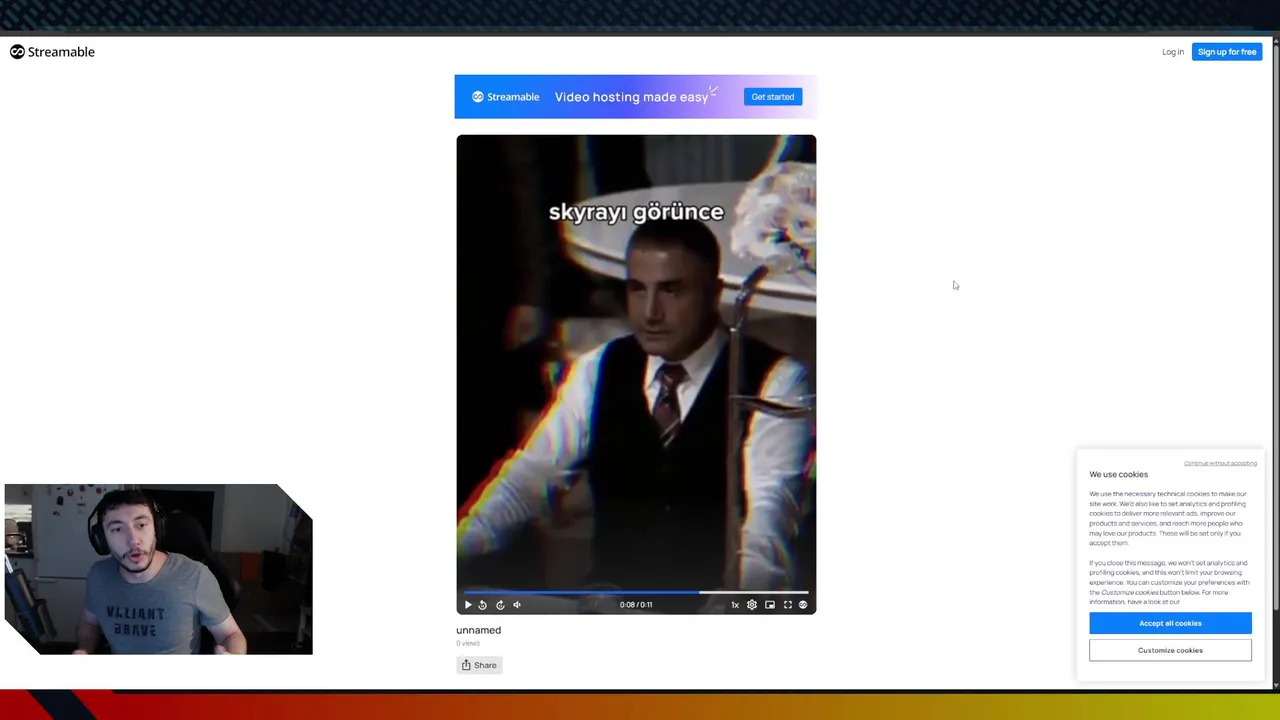The height and width of the screenshot is (720, 1280).
Task: Enter fullscreen mode
Action: pyautogui.click(x=788, y=605)
